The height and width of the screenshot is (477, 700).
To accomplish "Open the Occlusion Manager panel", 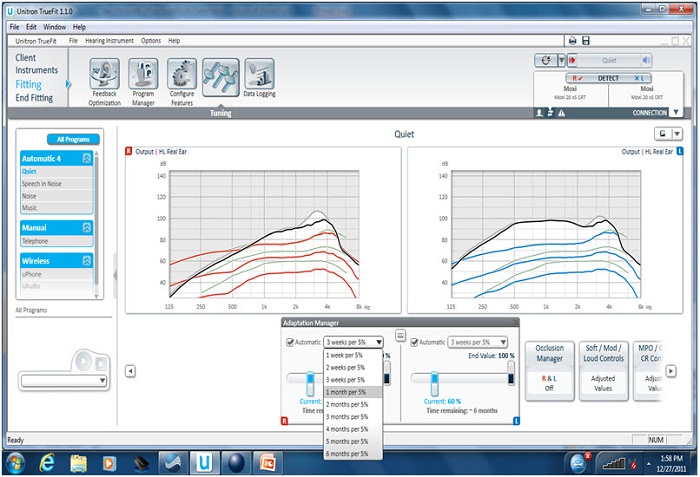I will (x=549, y=369).
